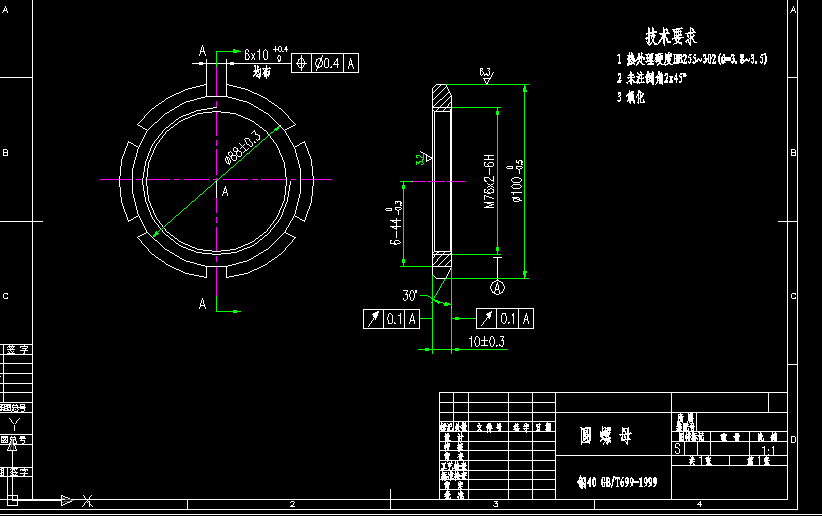Click the circled datum A symbol

496,287
